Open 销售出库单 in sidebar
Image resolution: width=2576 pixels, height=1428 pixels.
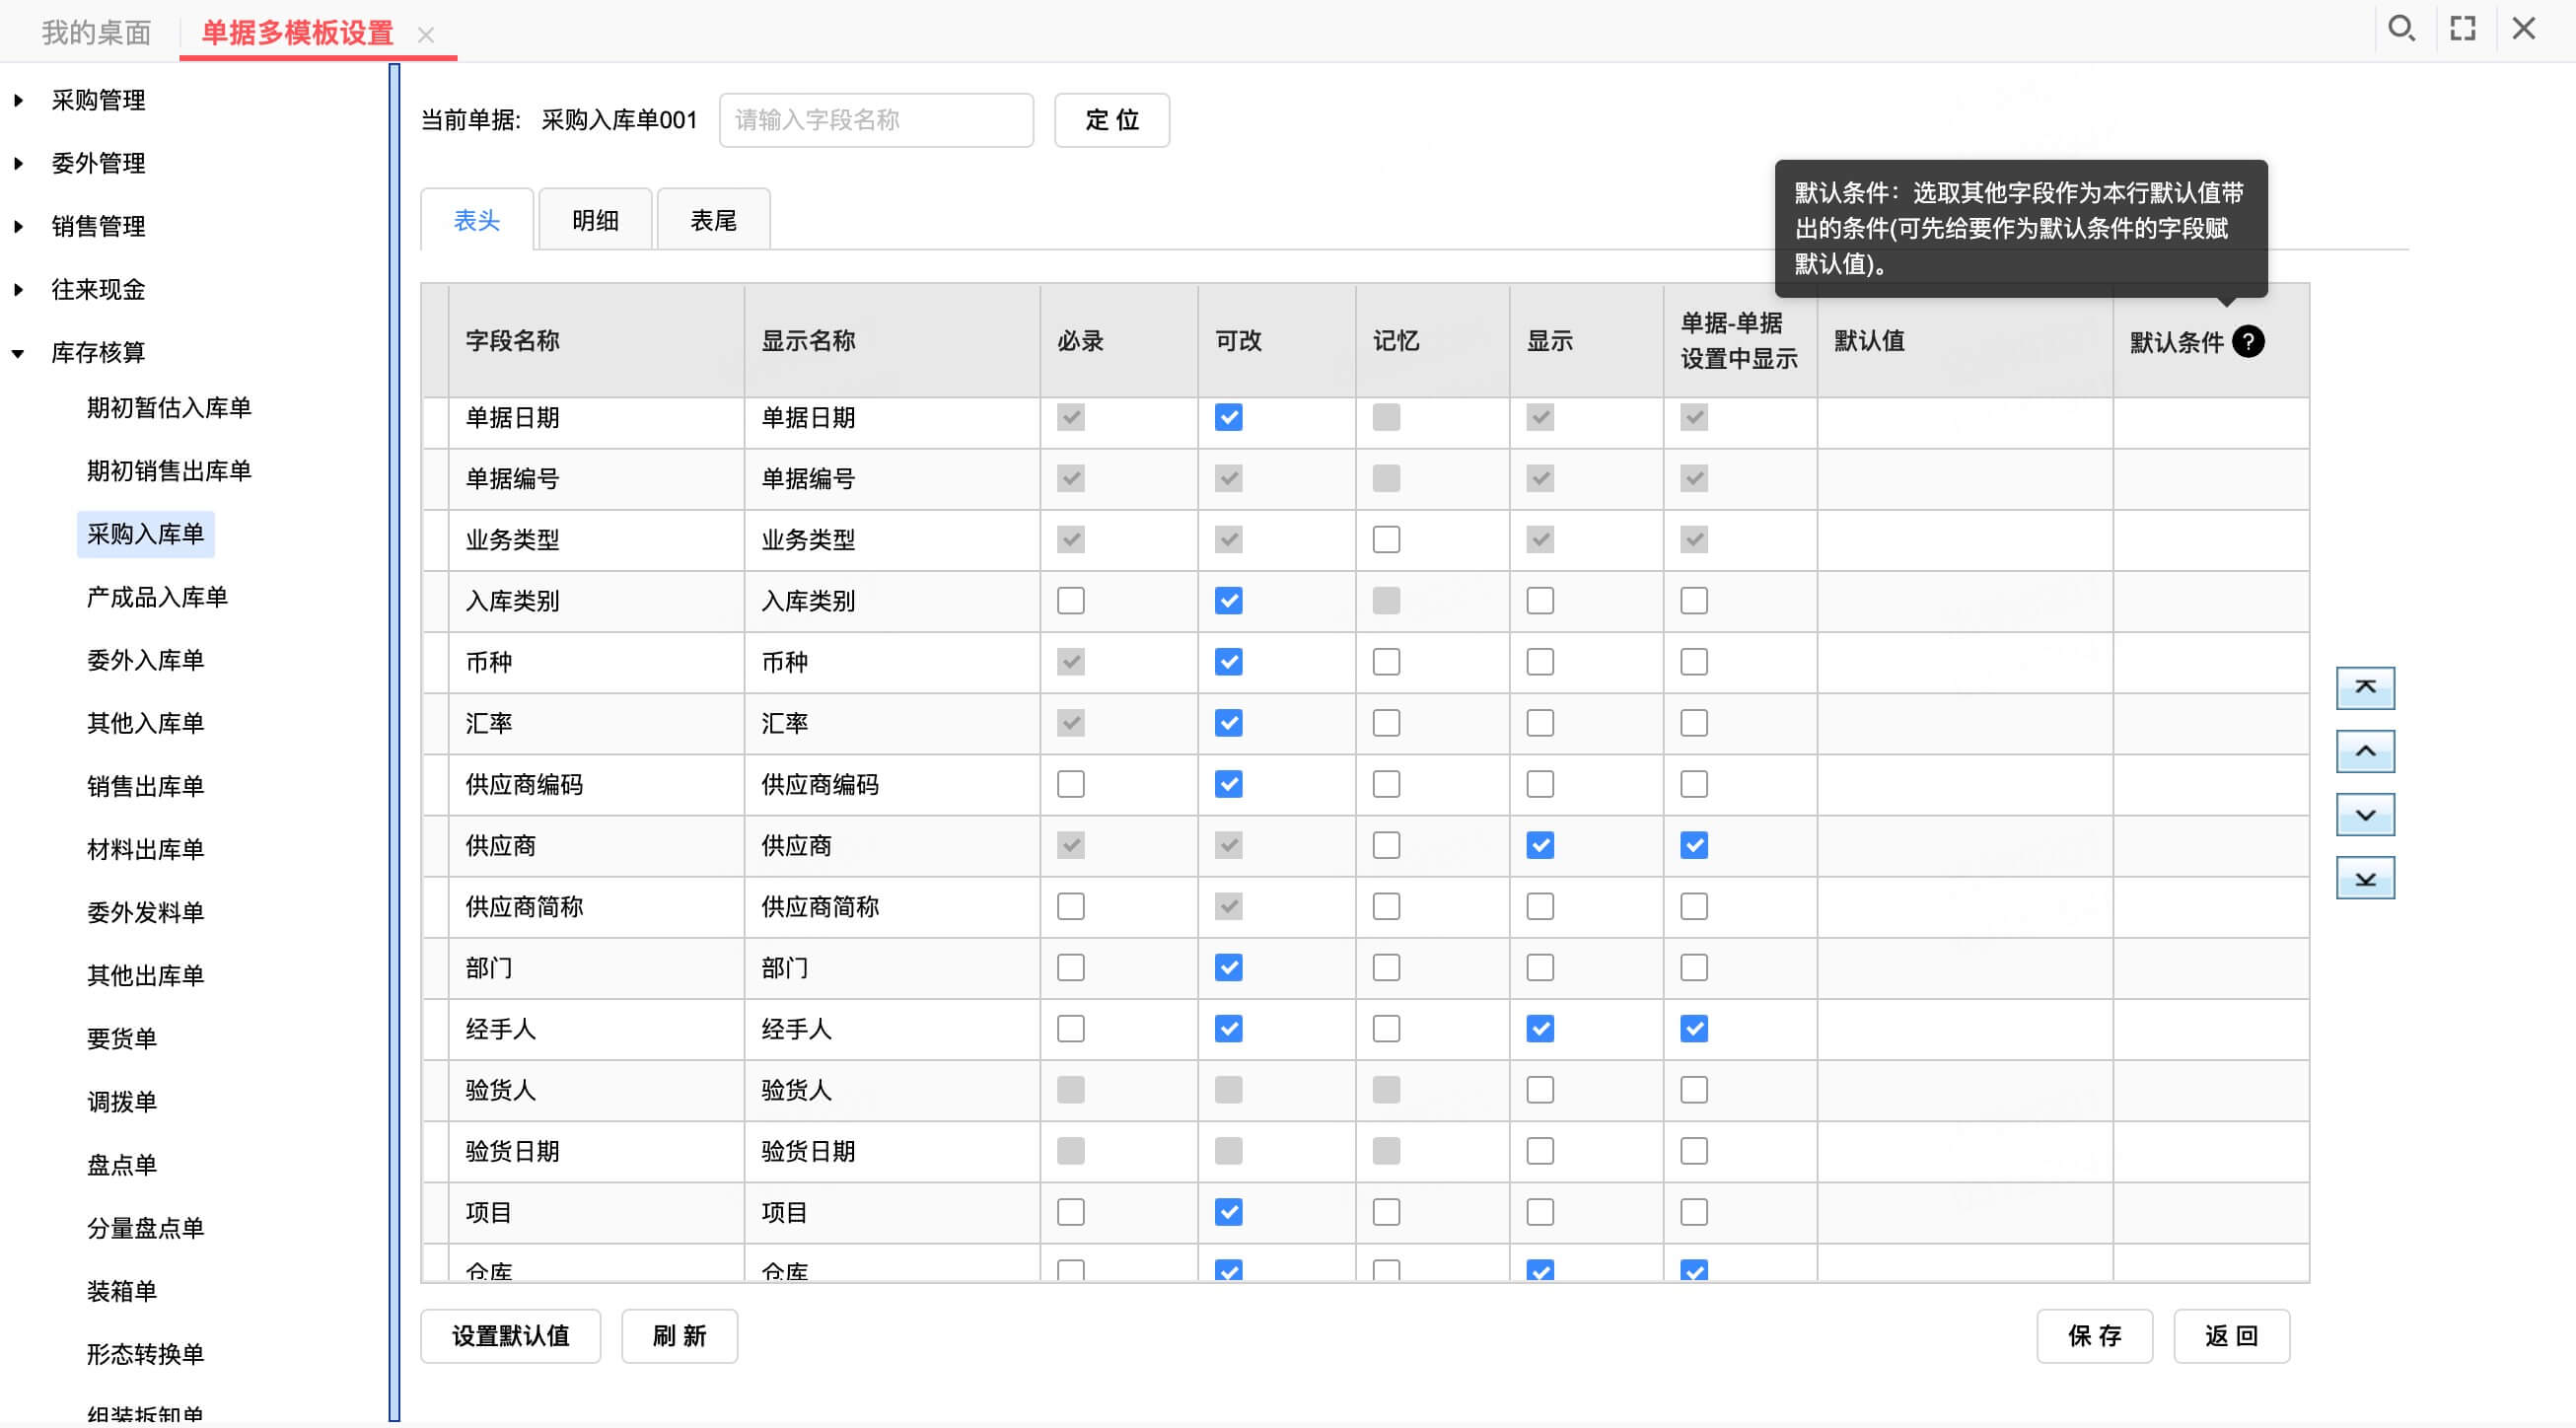click(x=145, y=786)
